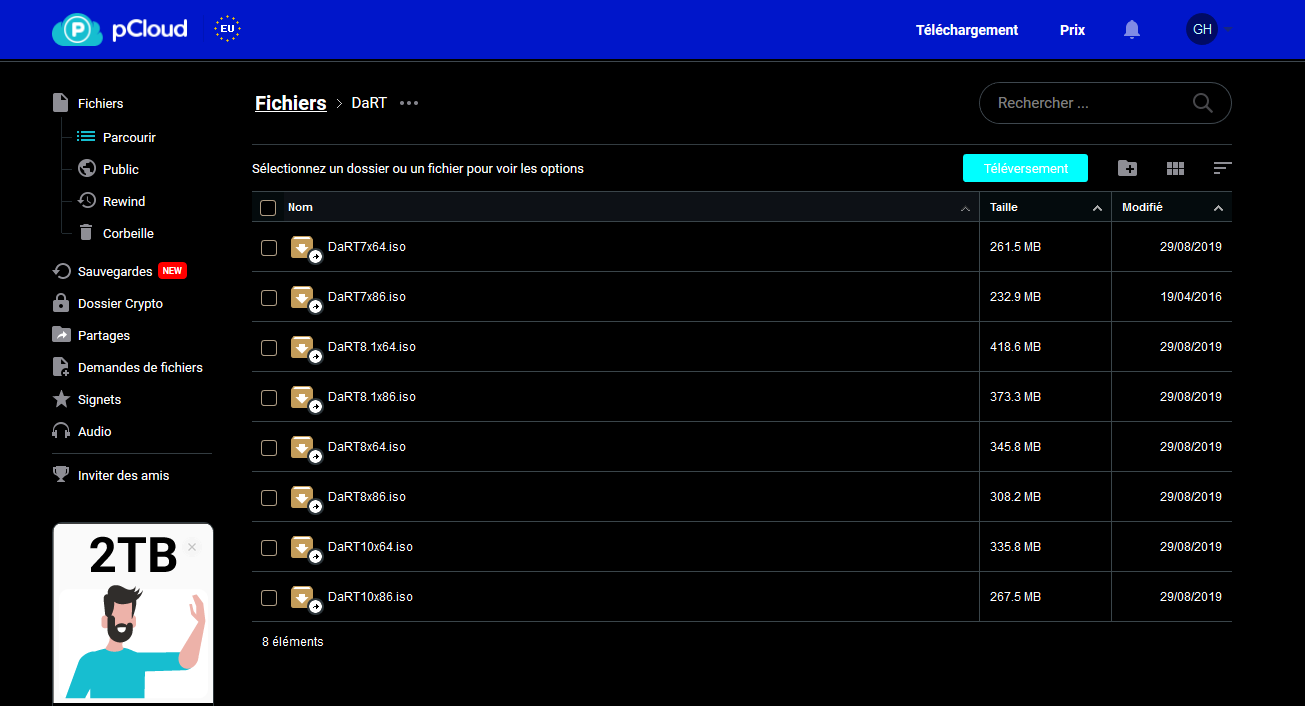The width and height of the screenshot is (1305, 706).
Task: Open the DaRT folder more-options dots
Action: point(409,103)
